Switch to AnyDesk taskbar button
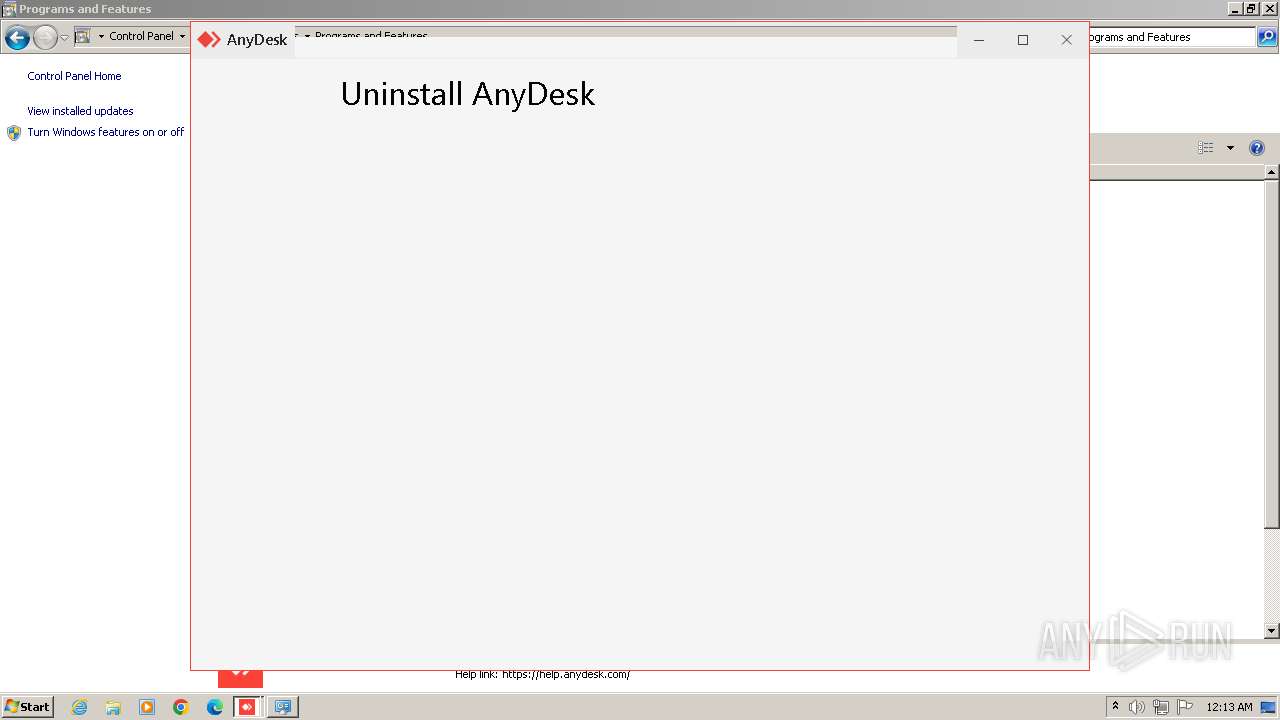Image resolution: width=1280 pixels, height=720 pixels. [248, 707]
